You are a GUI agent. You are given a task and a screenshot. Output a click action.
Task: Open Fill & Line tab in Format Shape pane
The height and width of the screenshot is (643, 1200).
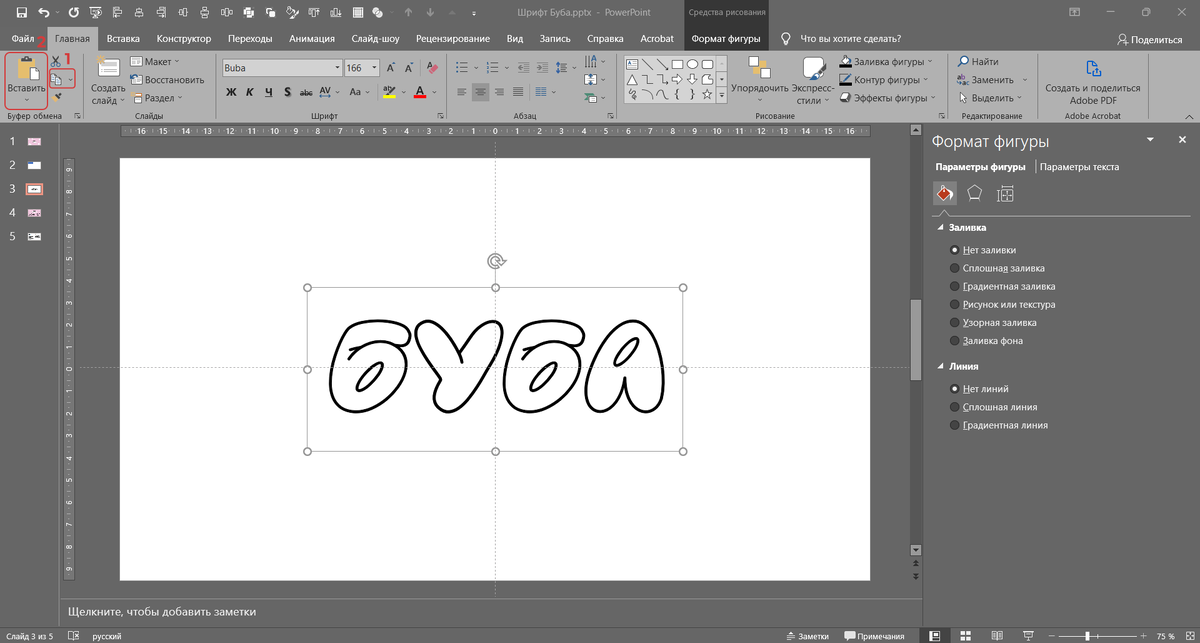pos(944,193)
